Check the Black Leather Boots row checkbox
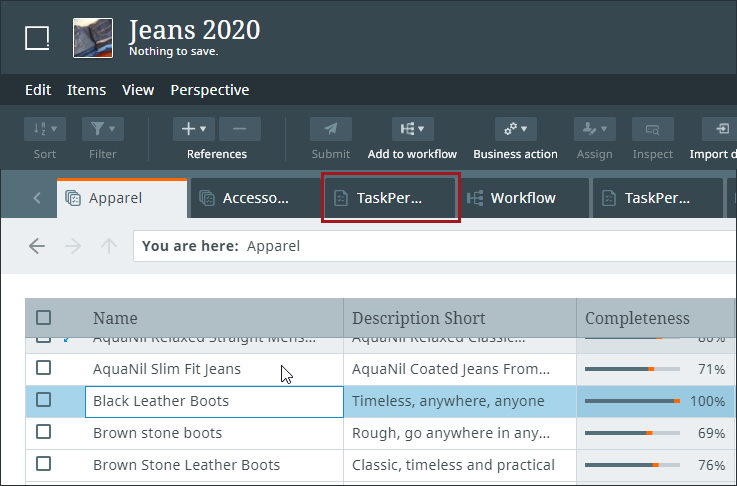Image resolution: width=737 pixels, height=486 pixels. pyautogui.click(x=44, y=400)
